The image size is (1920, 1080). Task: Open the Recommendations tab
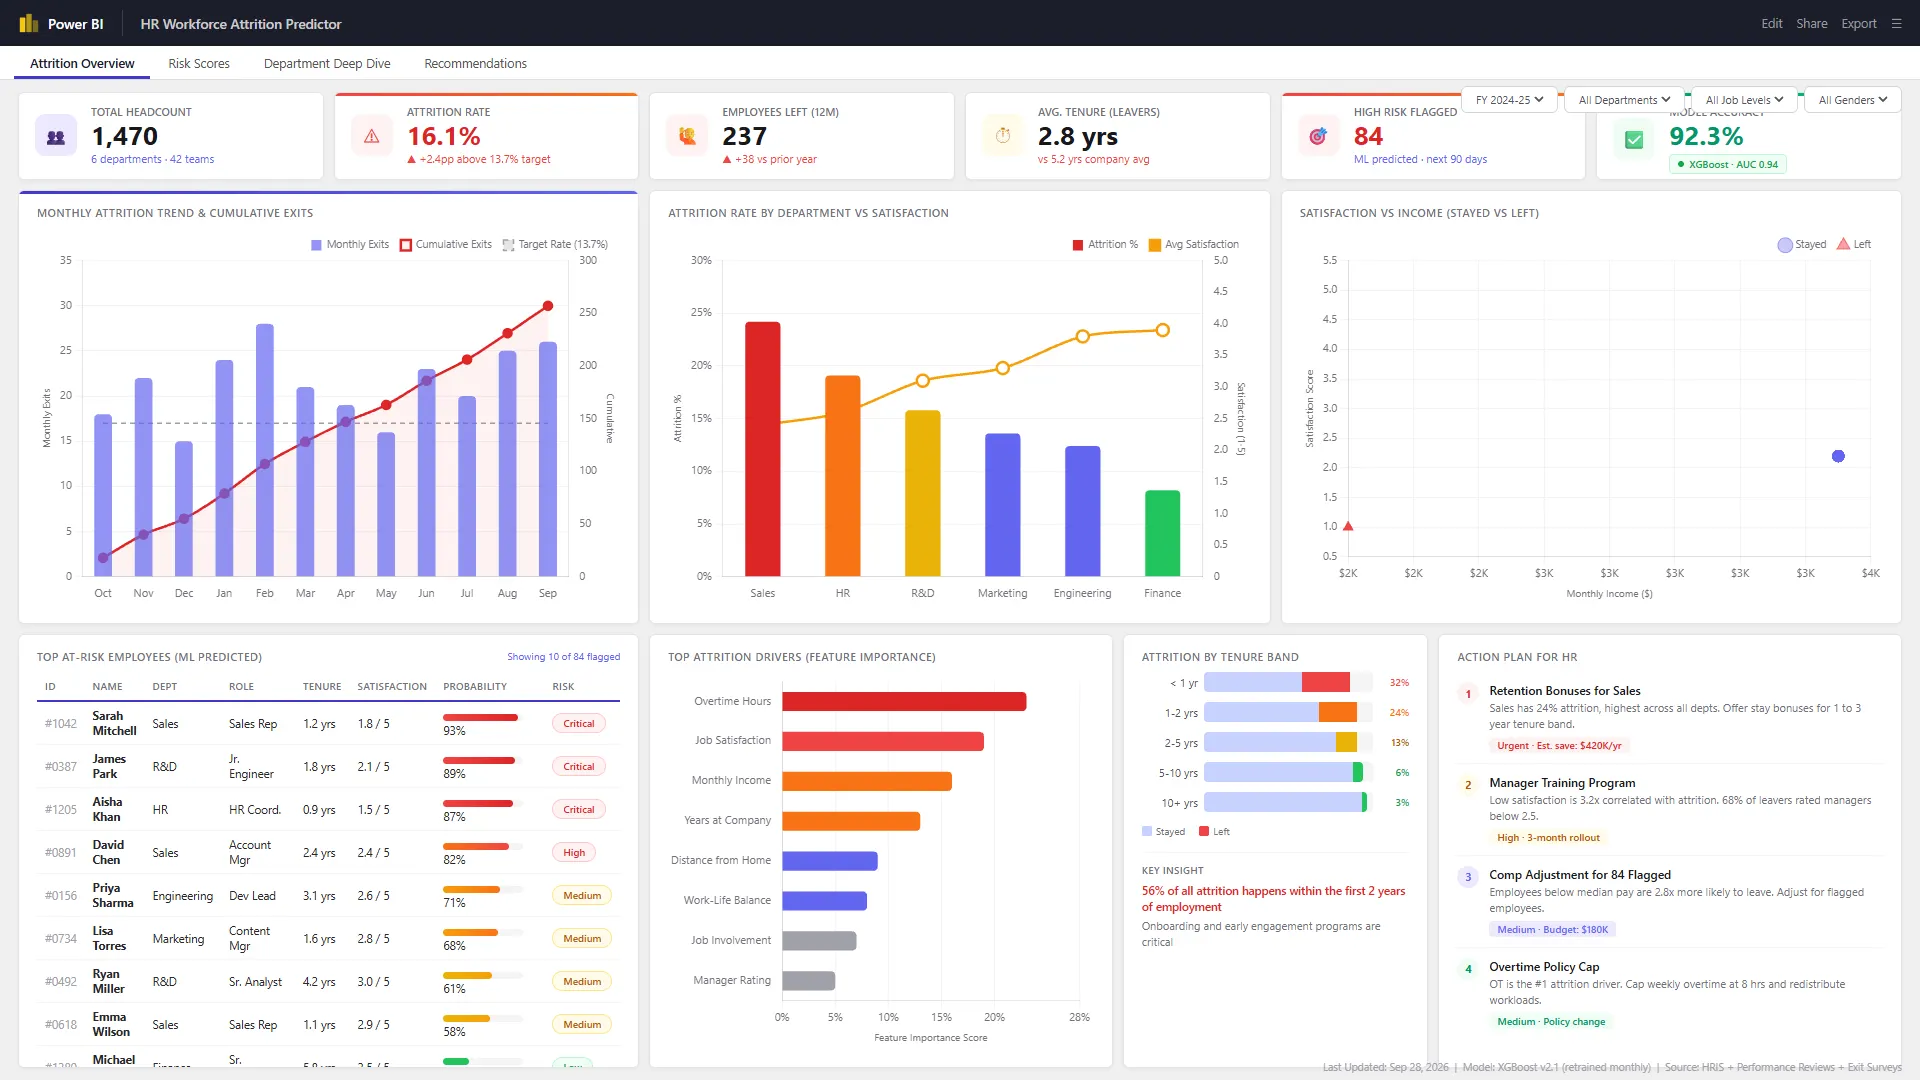click(475, 63)
